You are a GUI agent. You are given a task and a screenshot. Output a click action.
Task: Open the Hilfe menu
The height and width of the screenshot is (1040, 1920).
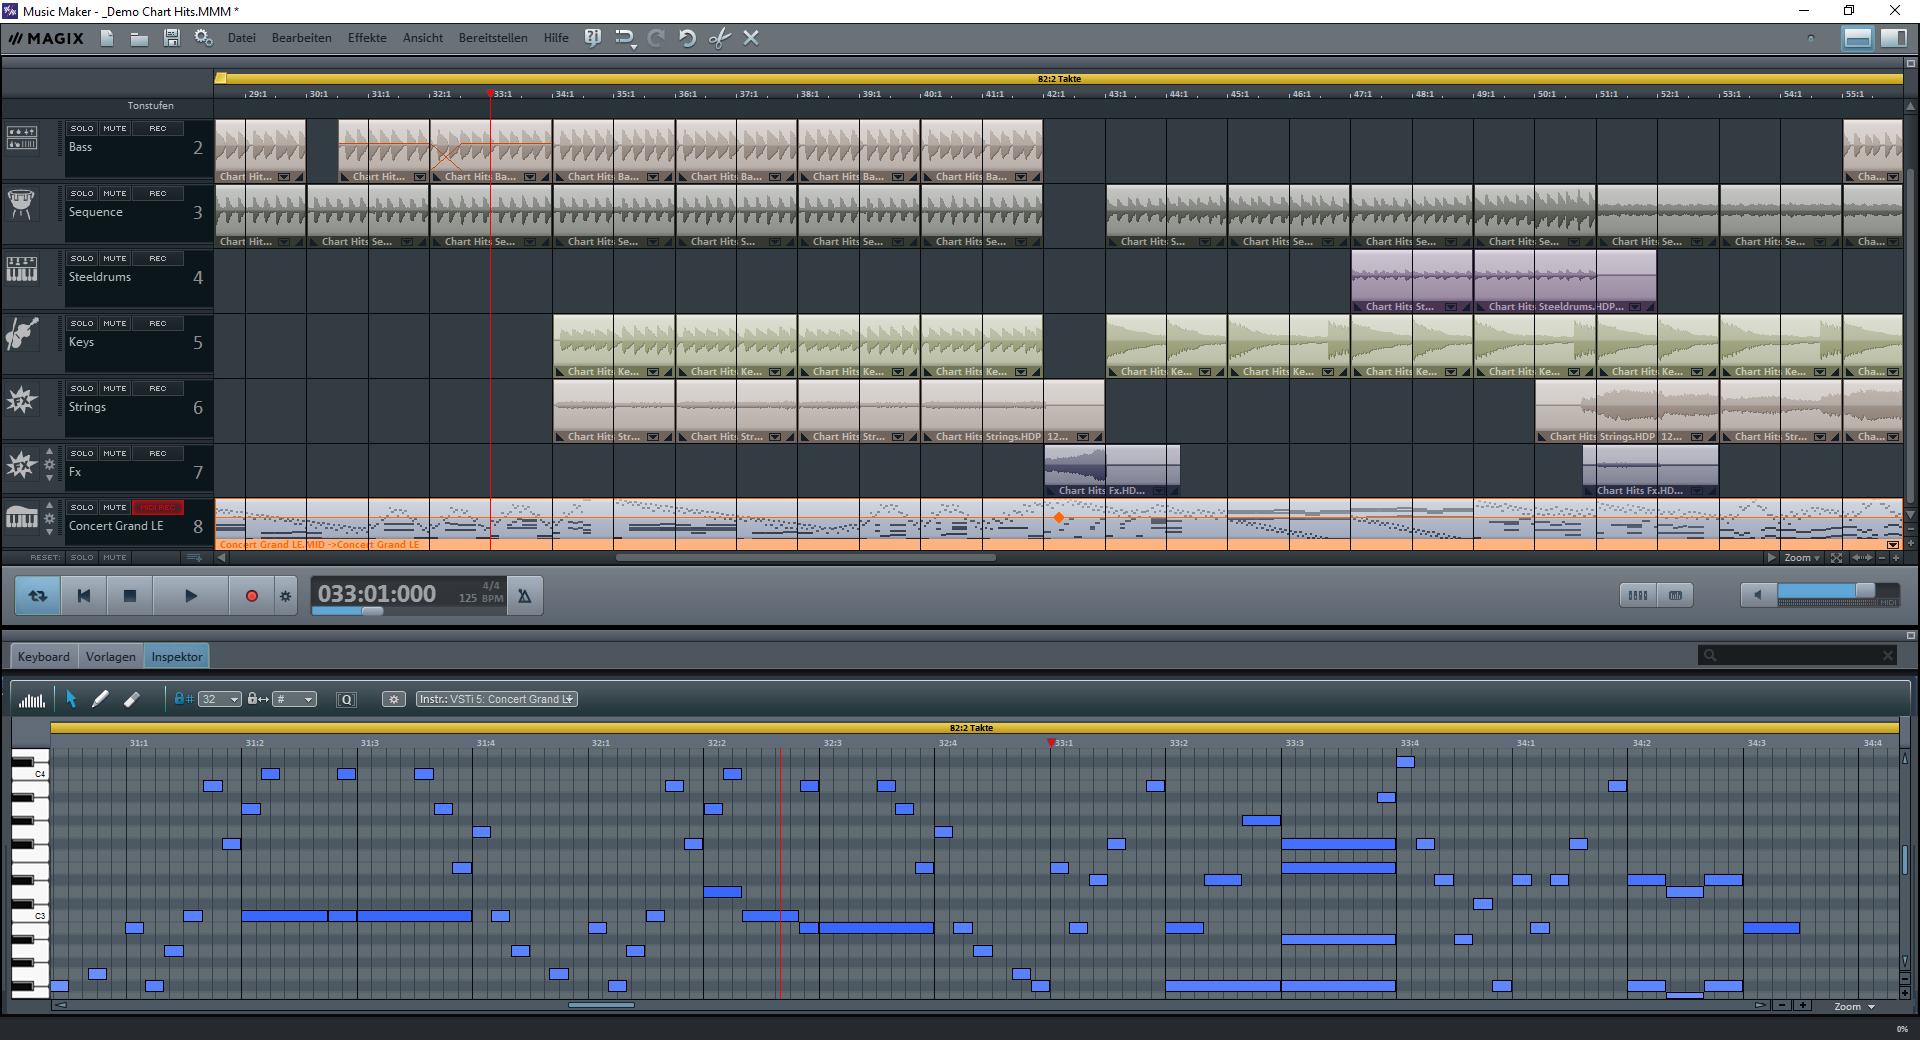(x=556, y=38)
